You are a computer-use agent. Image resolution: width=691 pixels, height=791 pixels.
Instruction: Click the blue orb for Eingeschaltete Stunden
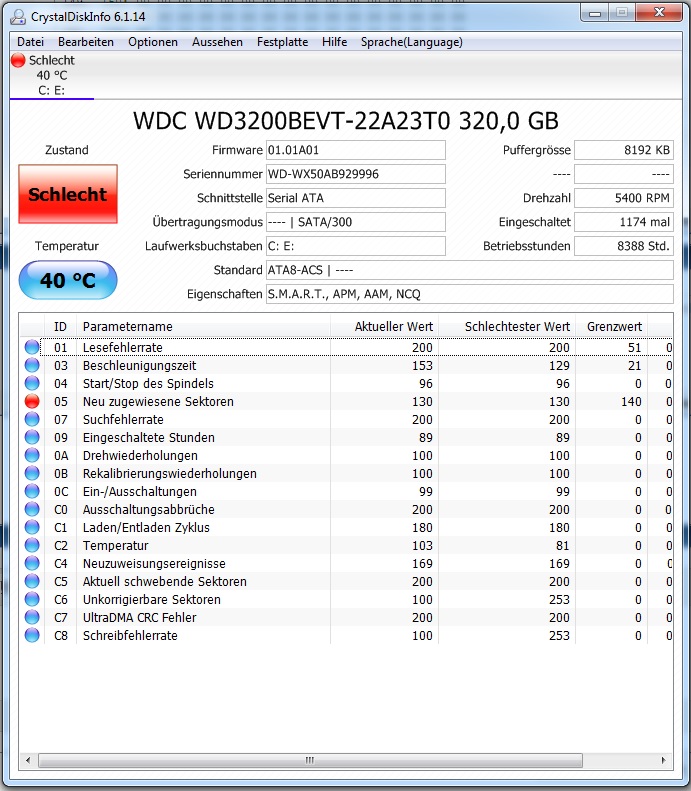coord(32,437)
